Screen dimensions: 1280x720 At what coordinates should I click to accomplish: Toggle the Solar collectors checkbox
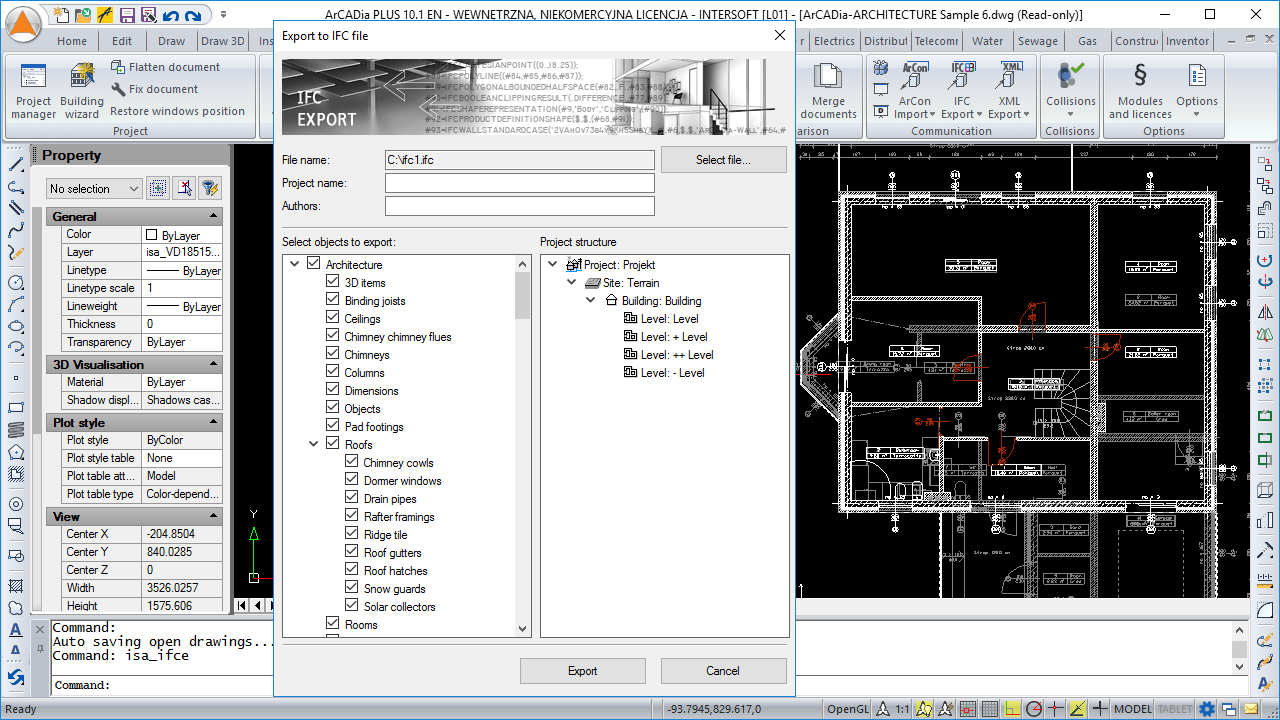352,606
